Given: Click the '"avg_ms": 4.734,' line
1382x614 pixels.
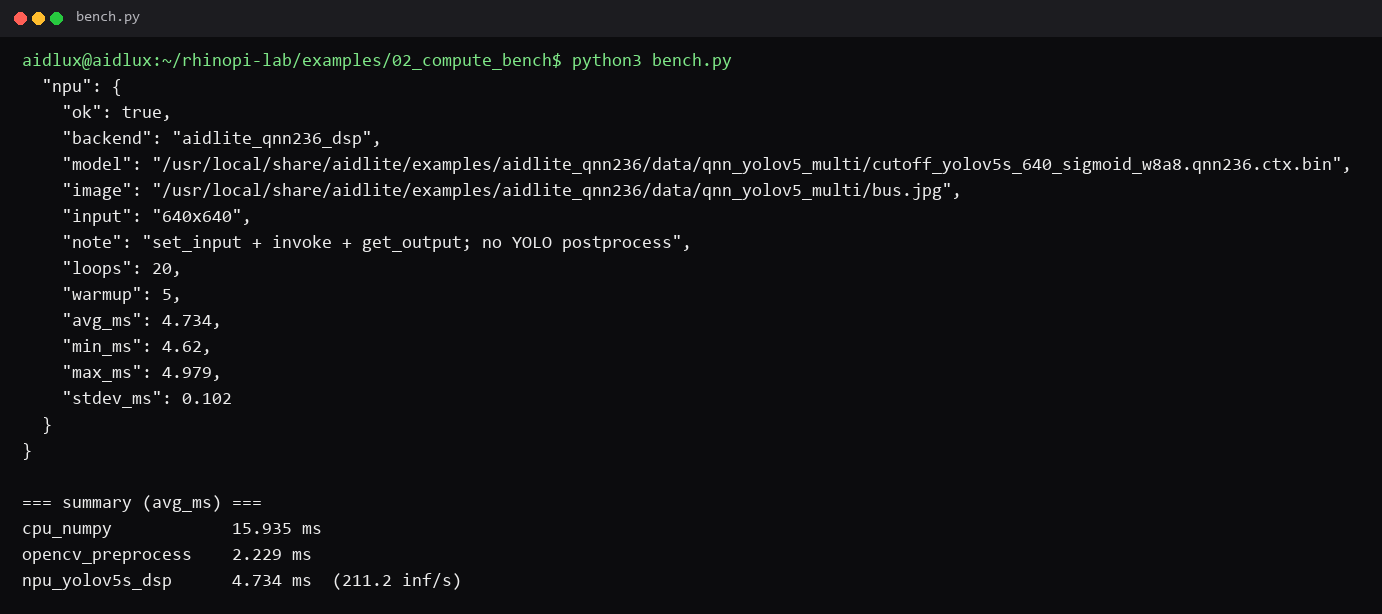Looking at the screenshot, I should [142, 321].
